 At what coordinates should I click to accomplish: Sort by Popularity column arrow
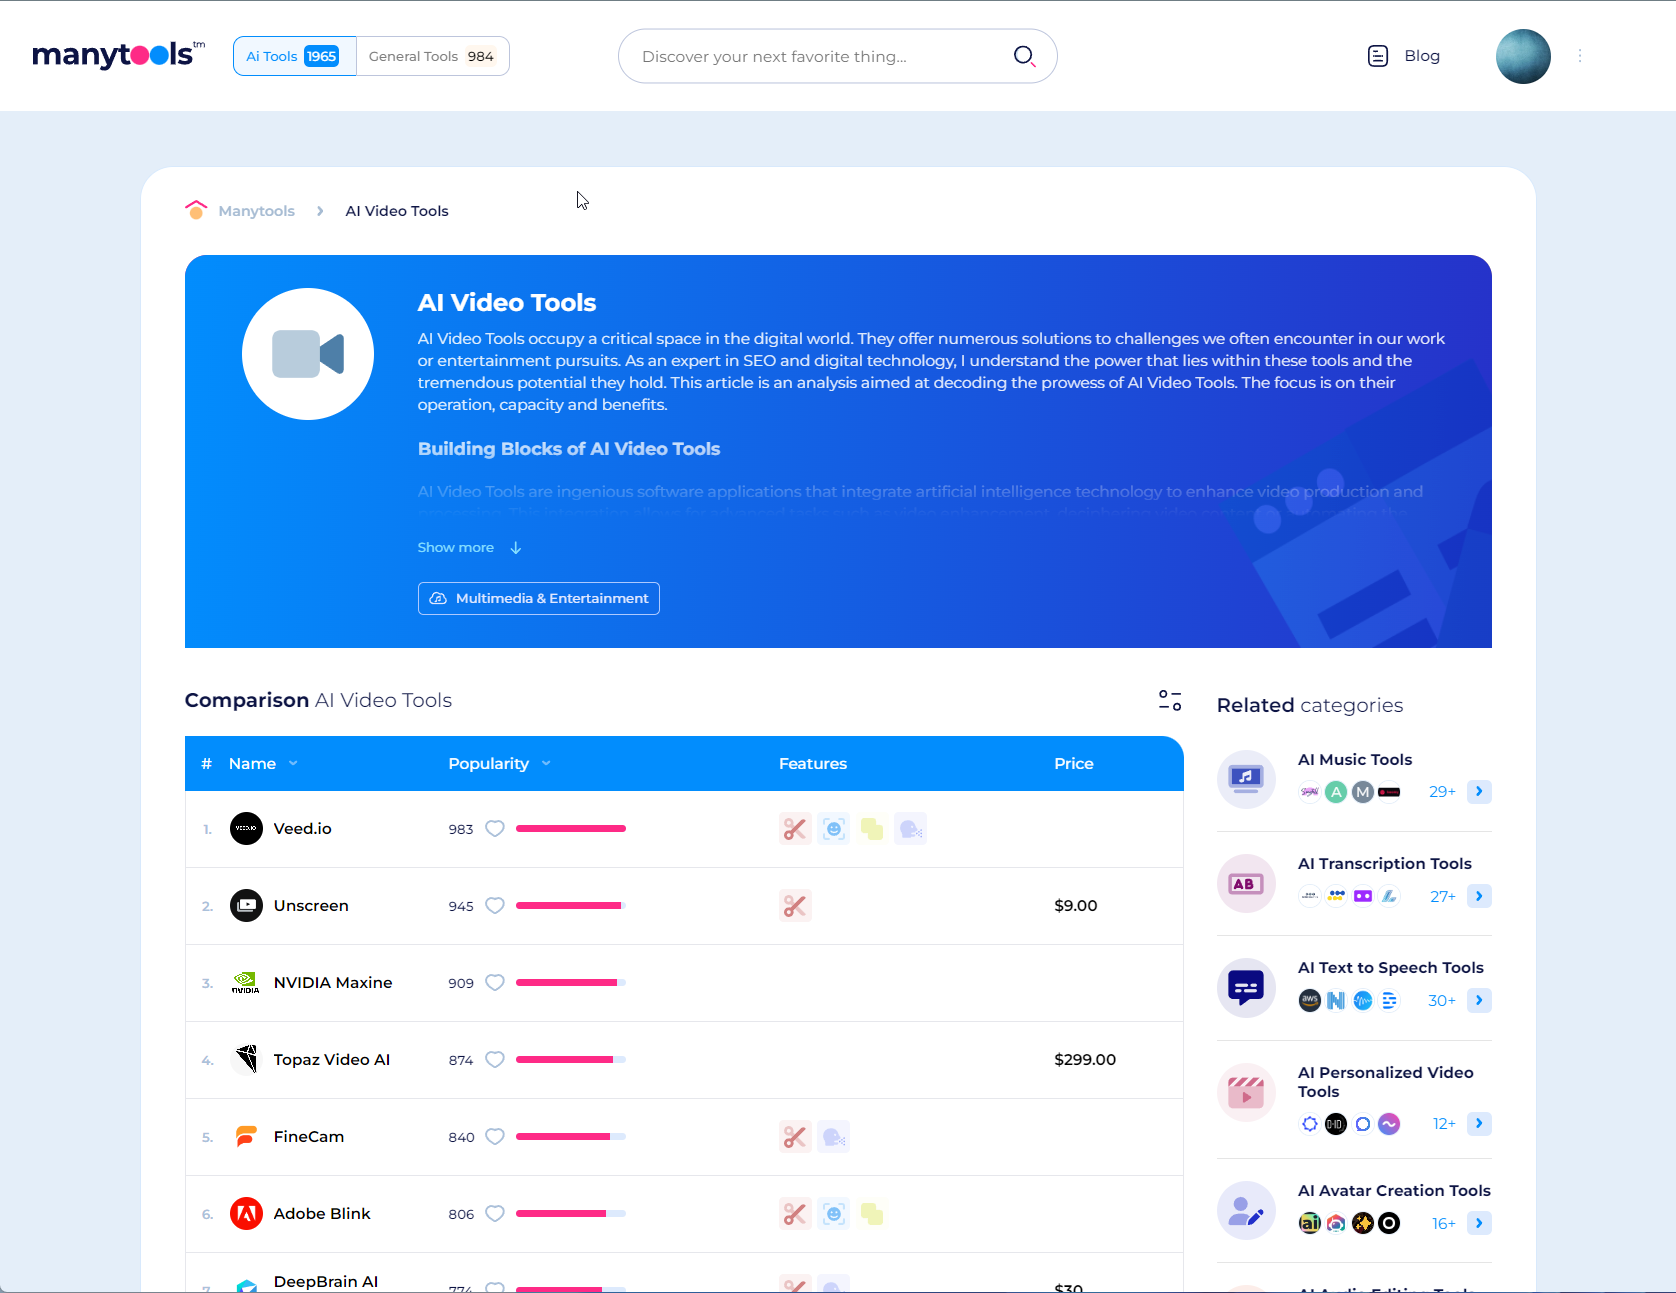pos(546,764)
